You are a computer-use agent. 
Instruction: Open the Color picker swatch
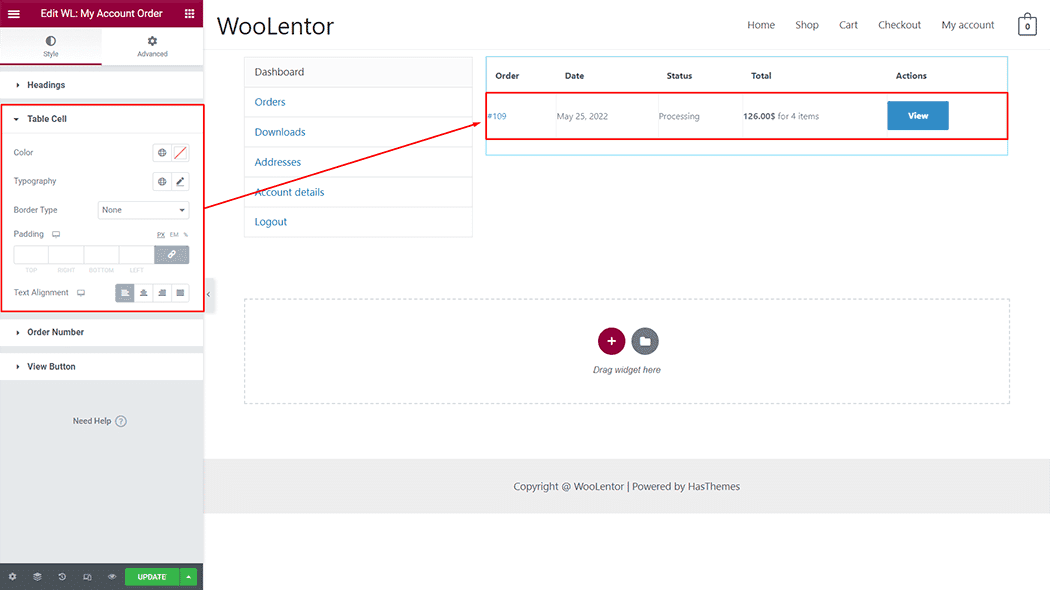point(180,153)
